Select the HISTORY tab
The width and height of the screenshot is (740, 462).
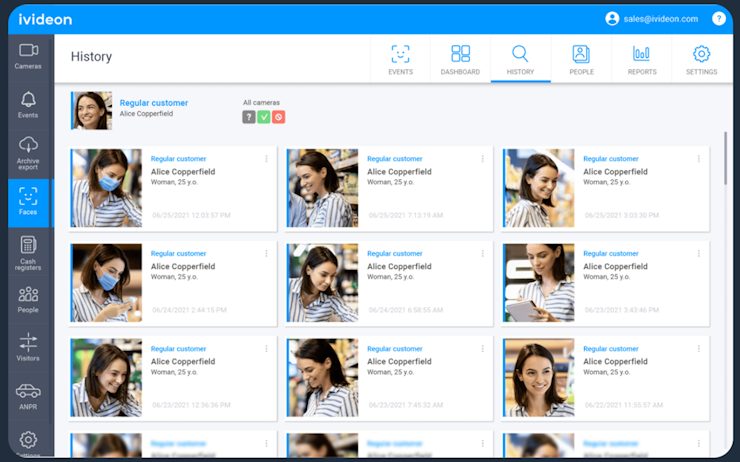521,59
